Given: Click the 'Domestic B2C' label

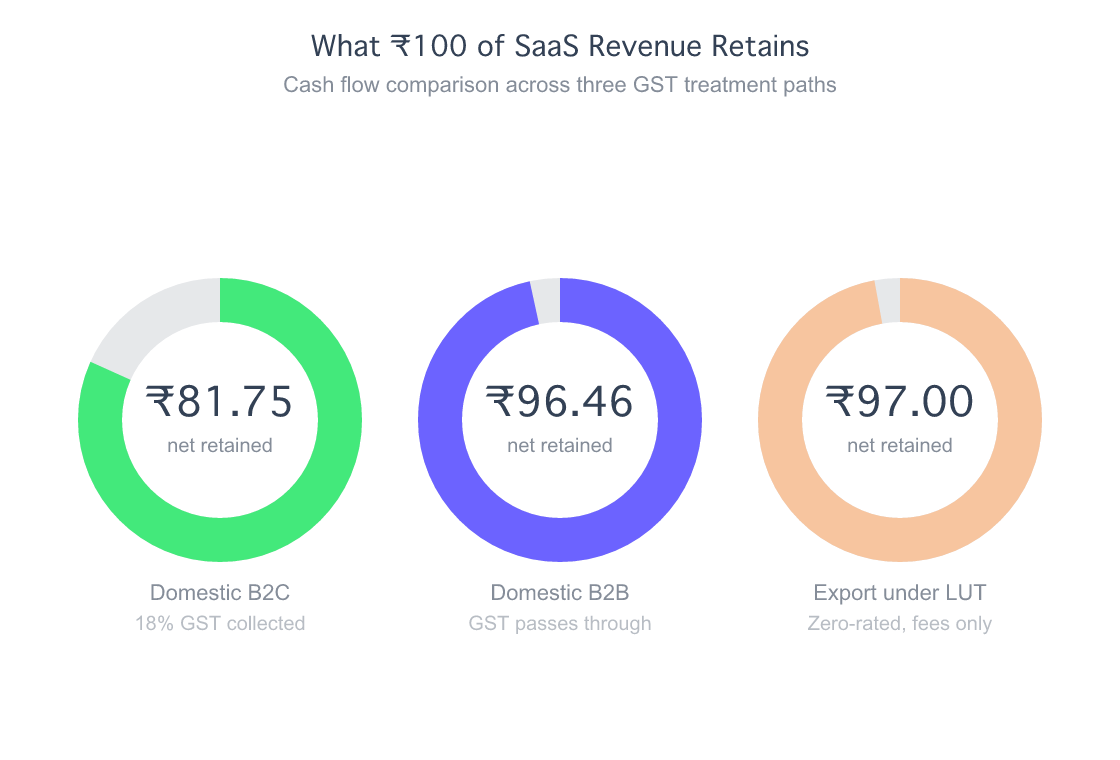Looking at the screenshot, I should [x=220, y=593].
